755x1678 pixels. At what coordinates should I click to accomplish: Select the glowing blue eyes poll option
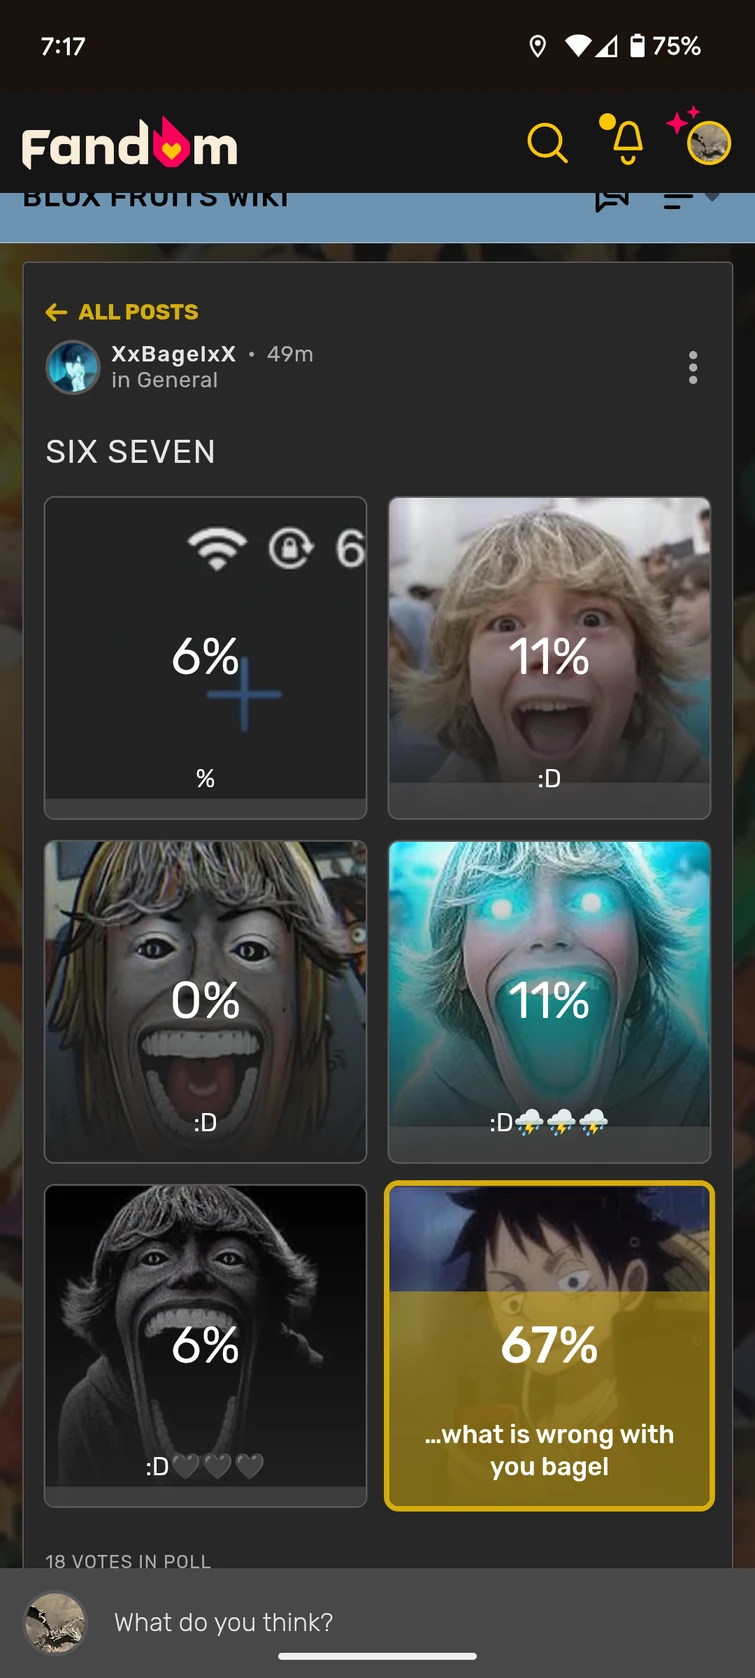tap(549, 1001)
